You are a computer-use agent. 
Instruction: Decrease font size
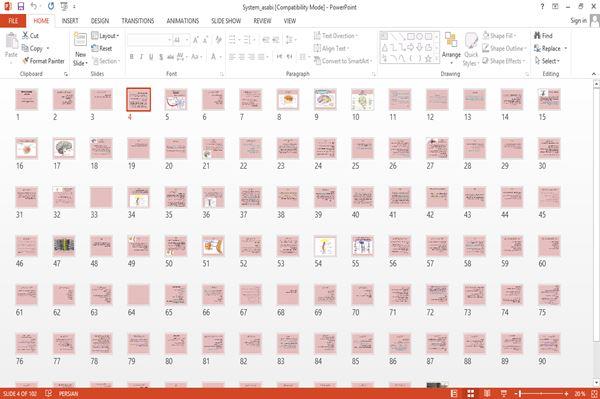coord(206,40)
